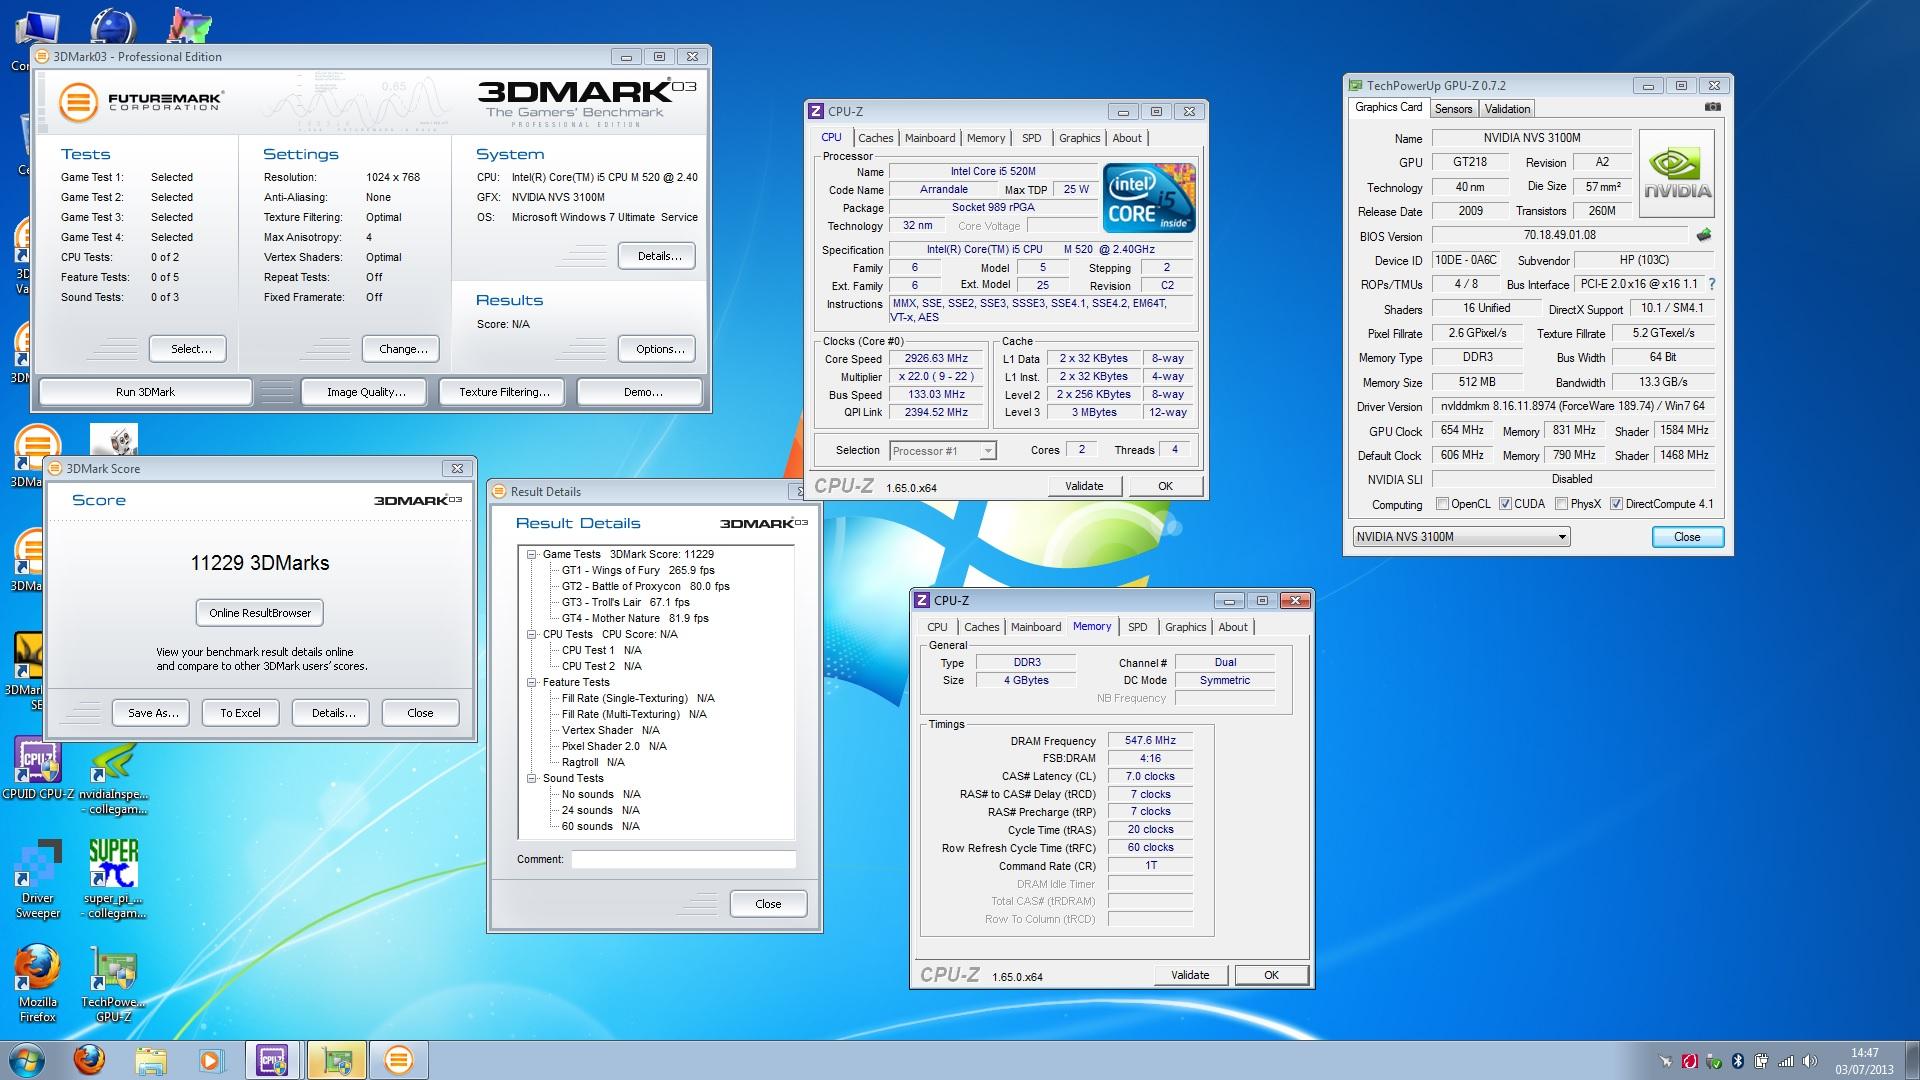Launch Firefox from the taskbar
The height and width of the screenshot is (1080, 1920).
coord(89,1060)
